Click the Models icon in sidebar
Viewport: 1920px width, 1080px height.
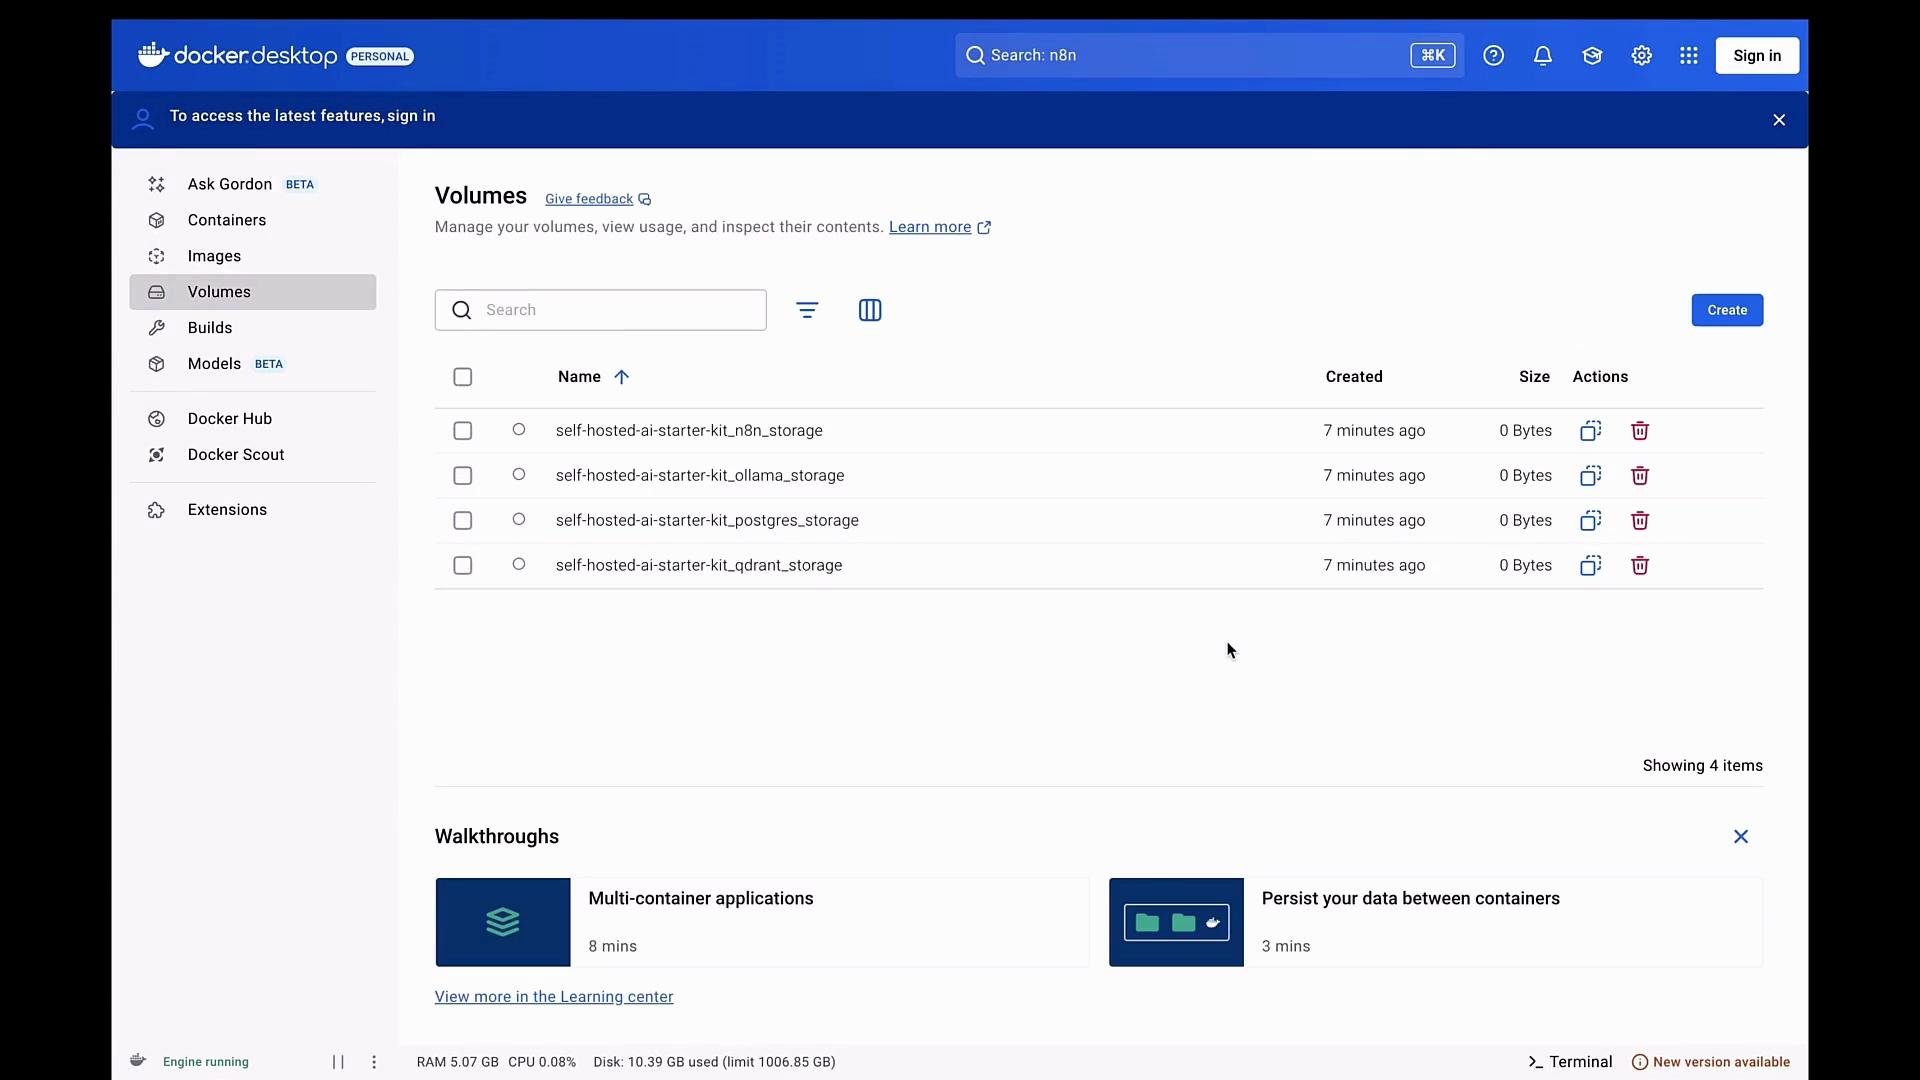coord(156,364)
